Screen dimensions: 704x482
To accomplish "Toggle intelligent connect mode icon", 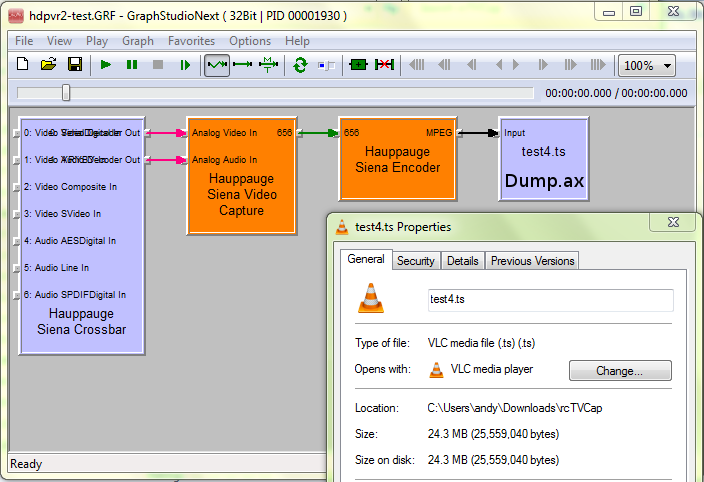I will coord(217,65).
